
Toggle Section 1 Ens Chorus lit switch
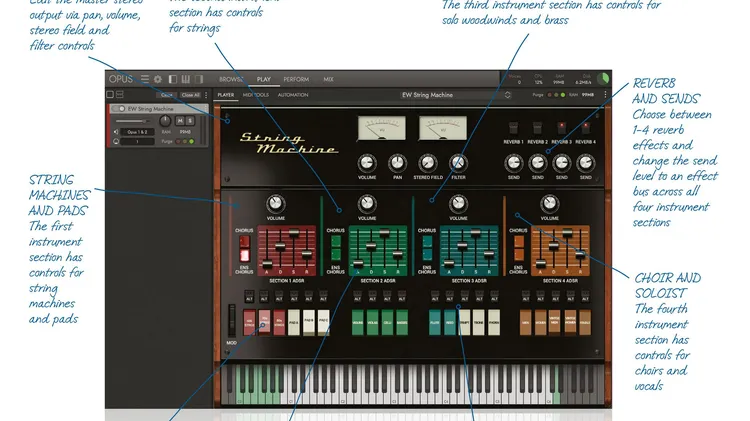244,255
